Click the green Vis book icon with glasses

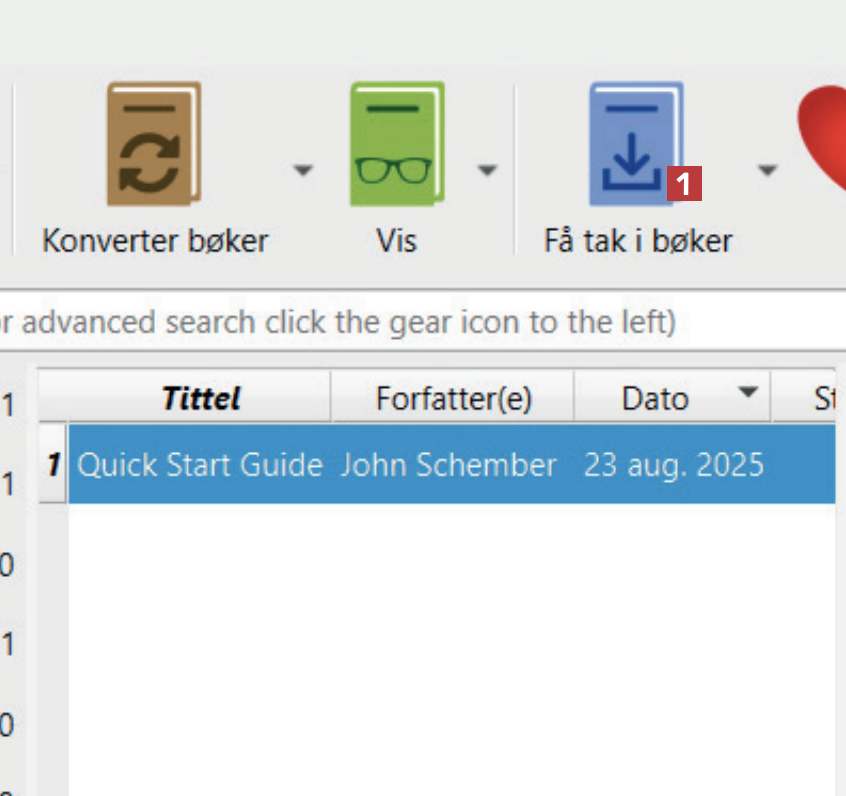[x=396, y=146]
